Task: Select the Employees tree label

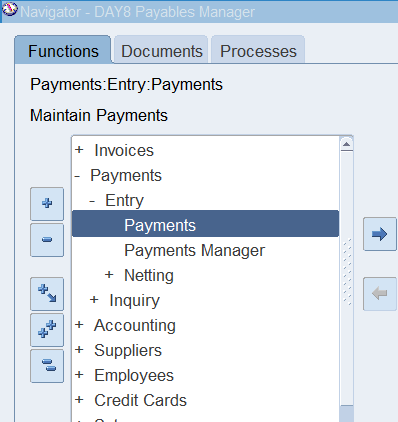Action: coord(134,376)
